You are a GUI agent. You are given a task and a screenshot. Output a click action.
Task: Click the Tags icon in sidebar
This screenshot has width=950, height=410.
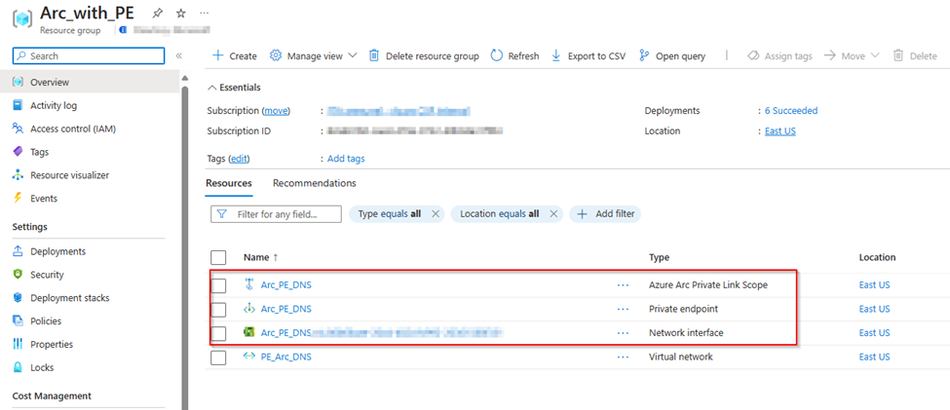coord(18,152)
